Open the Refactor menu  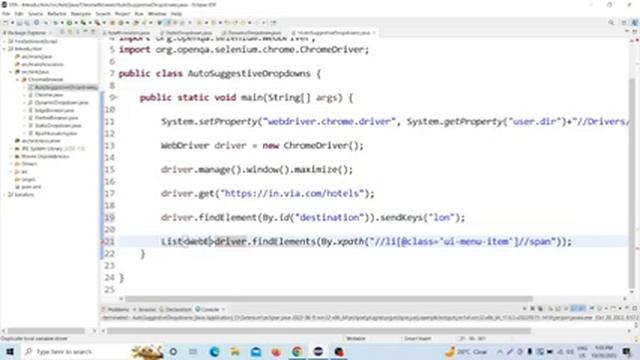point(57,14)
